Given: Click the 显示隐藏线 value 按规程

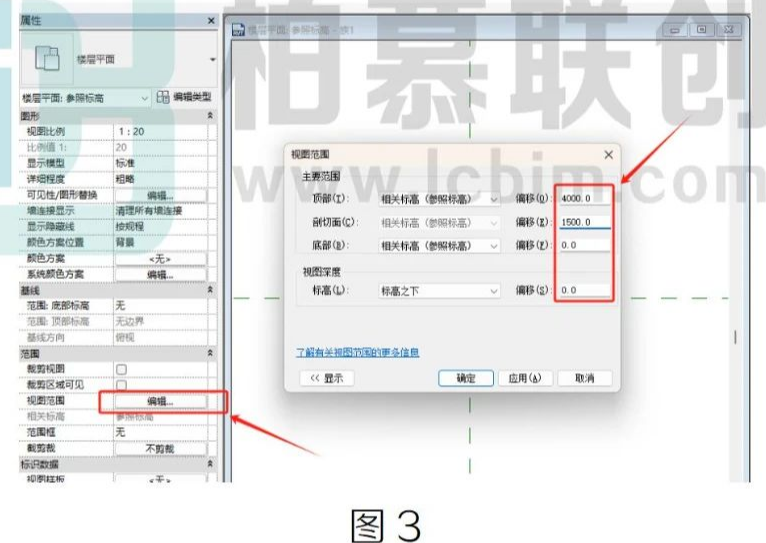Looking at the screenshot, I should click(161, 227).
